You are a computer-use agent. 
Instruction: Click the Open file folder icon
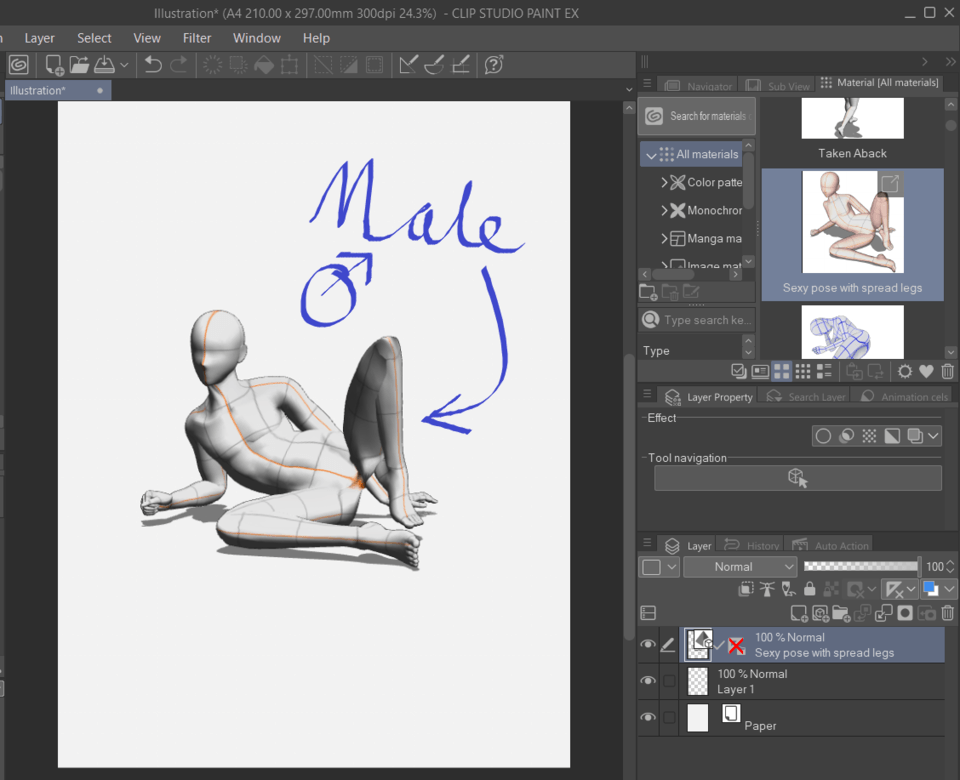80,65
